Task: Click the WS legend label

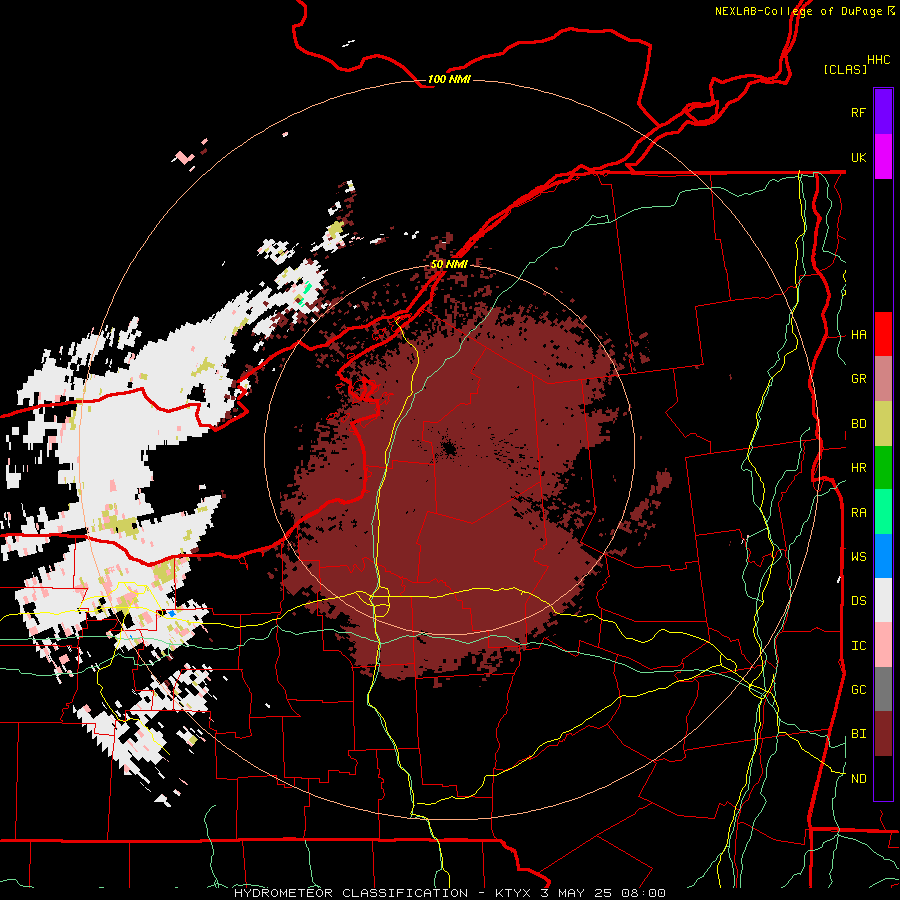Action: point(858,557)
